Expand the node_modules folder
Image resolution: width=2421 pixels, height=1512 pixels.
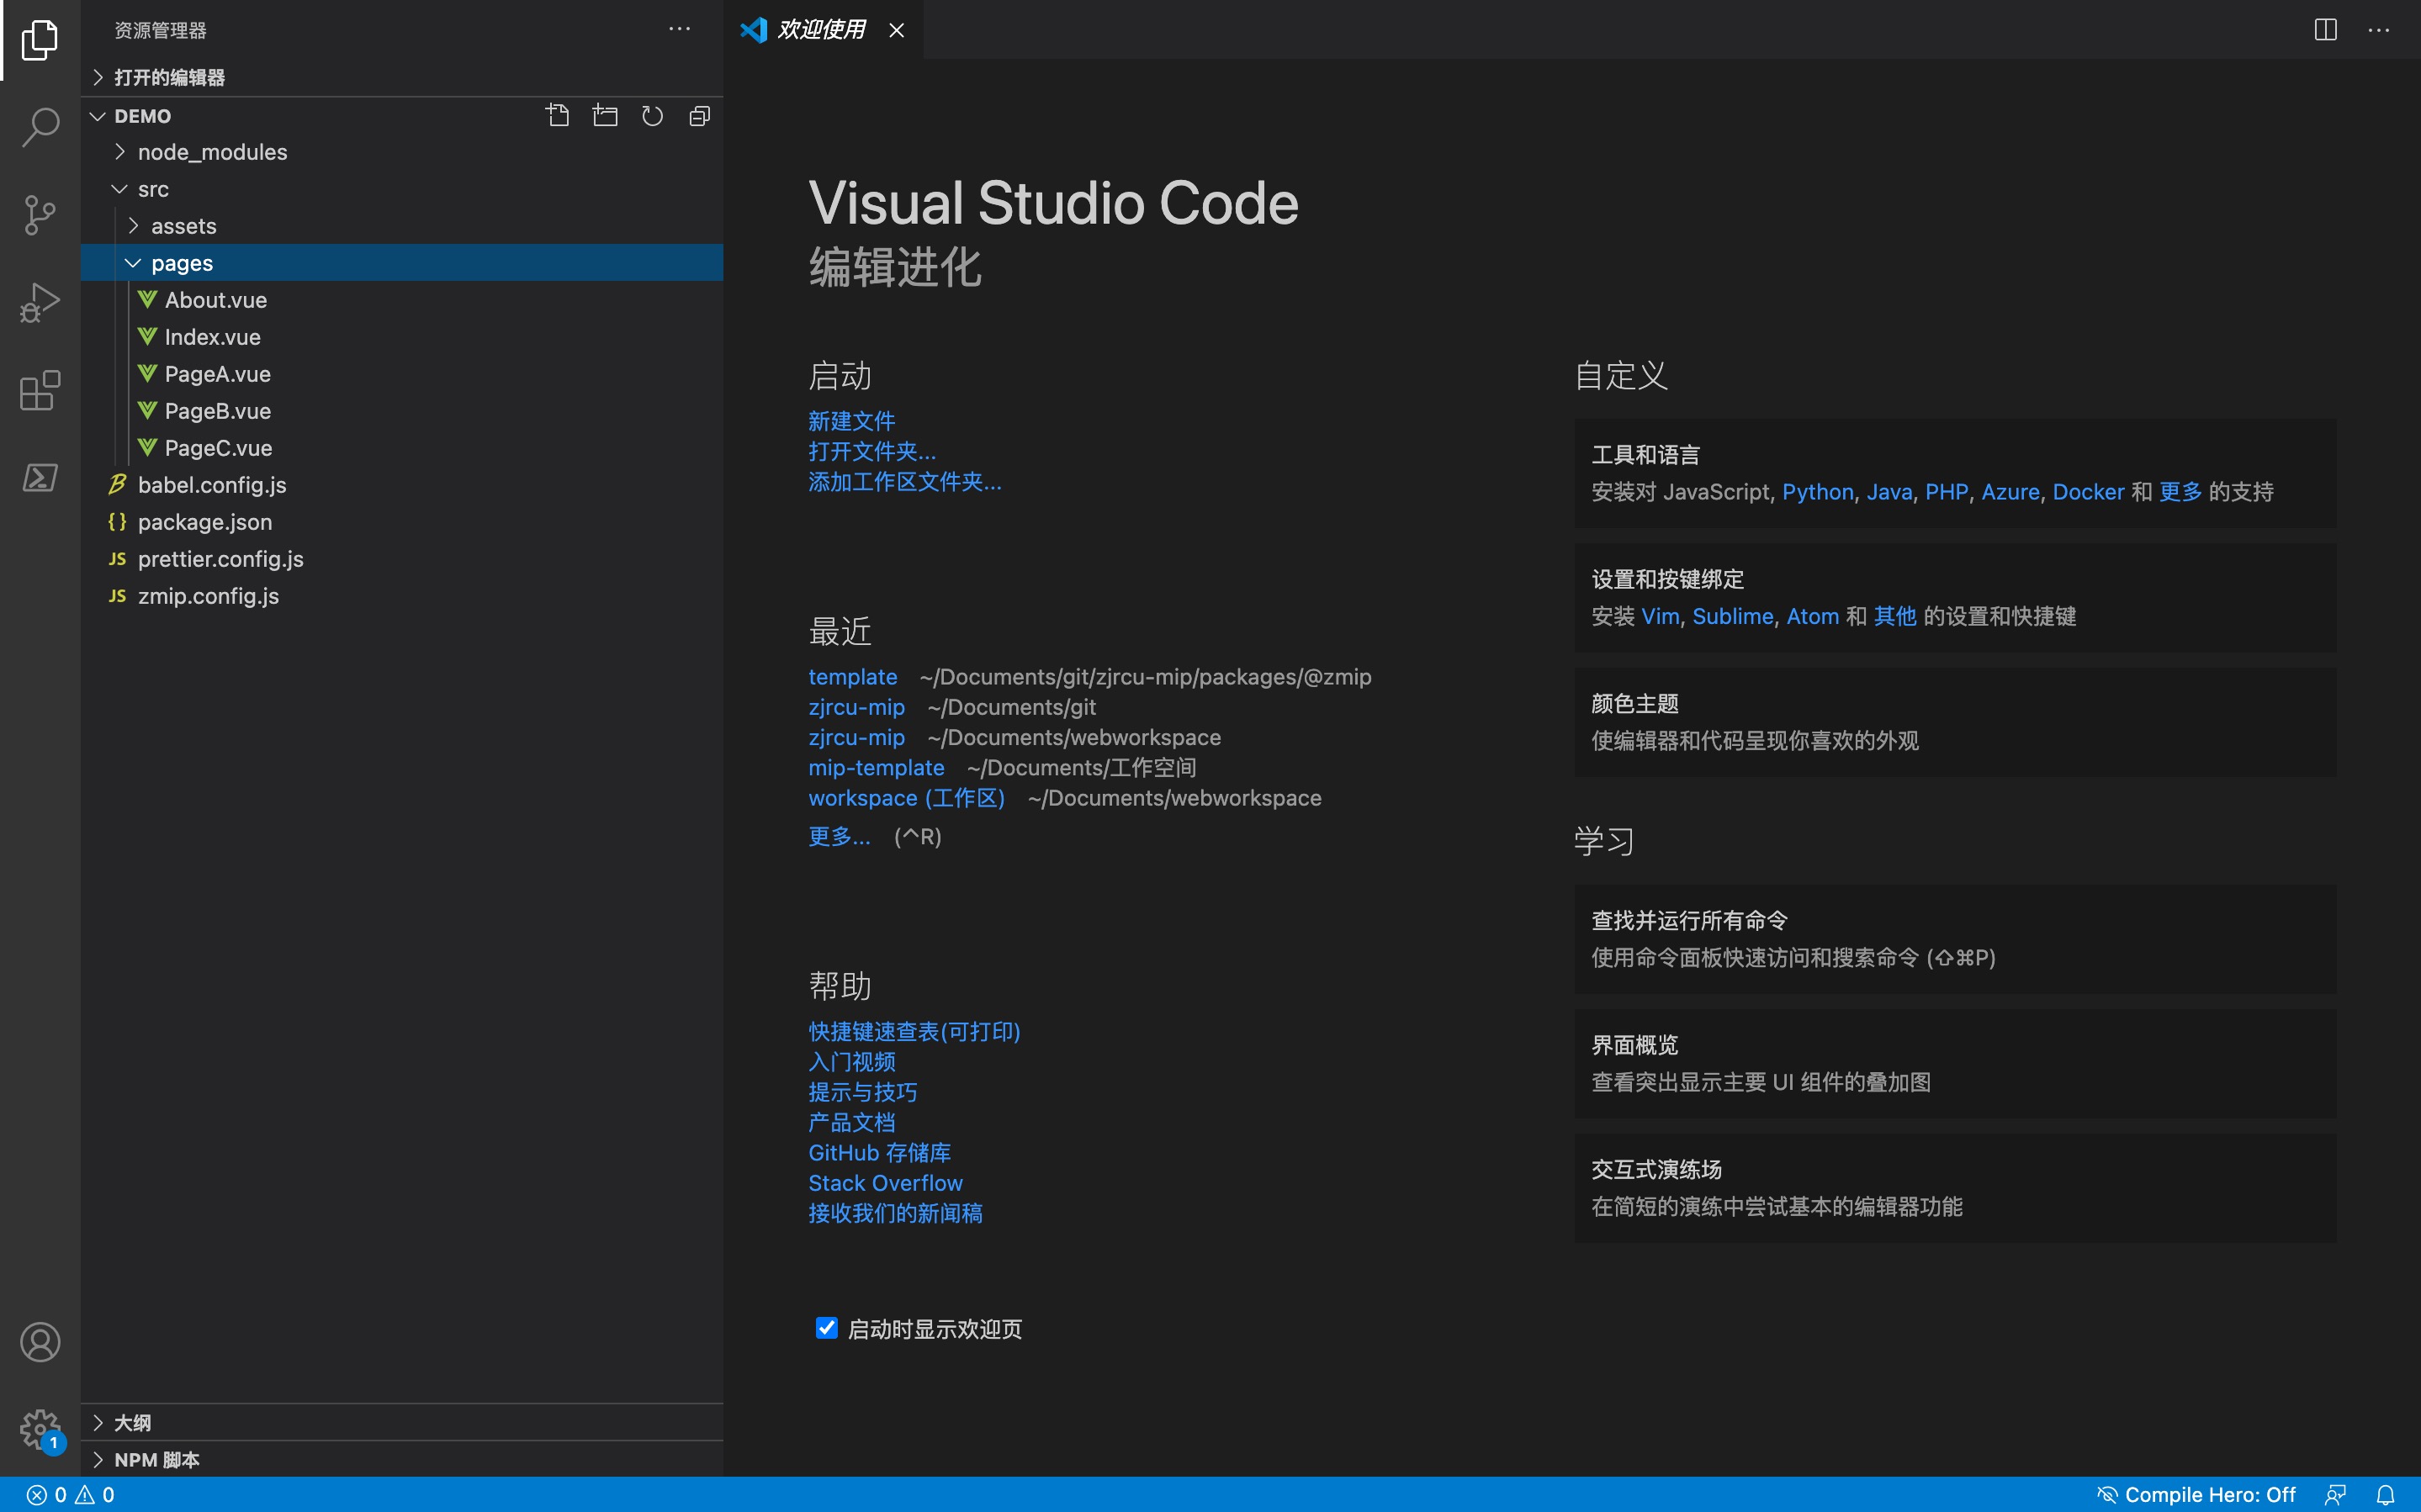pyautogui.click(x=402, y=152)
